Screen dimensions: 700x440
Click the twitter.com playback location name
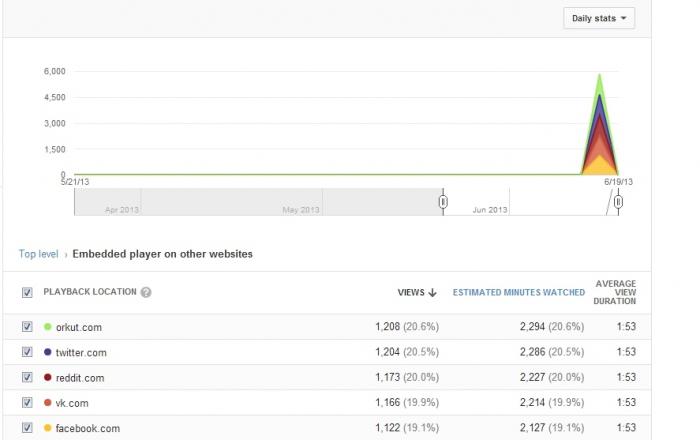click(81, 353)
